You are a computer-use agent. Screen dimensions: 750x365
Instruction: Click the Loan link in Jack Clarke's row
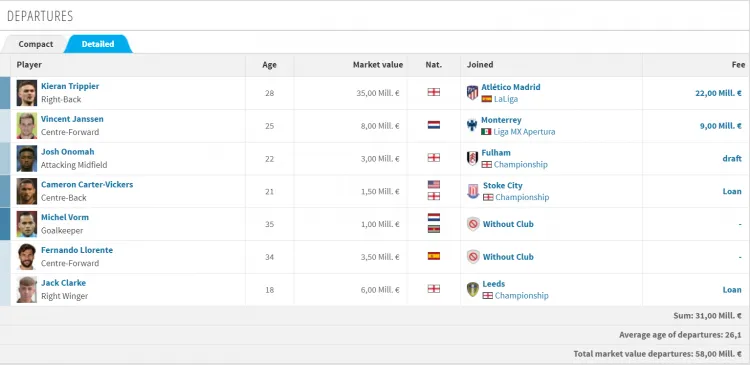(x=732, y=289)
